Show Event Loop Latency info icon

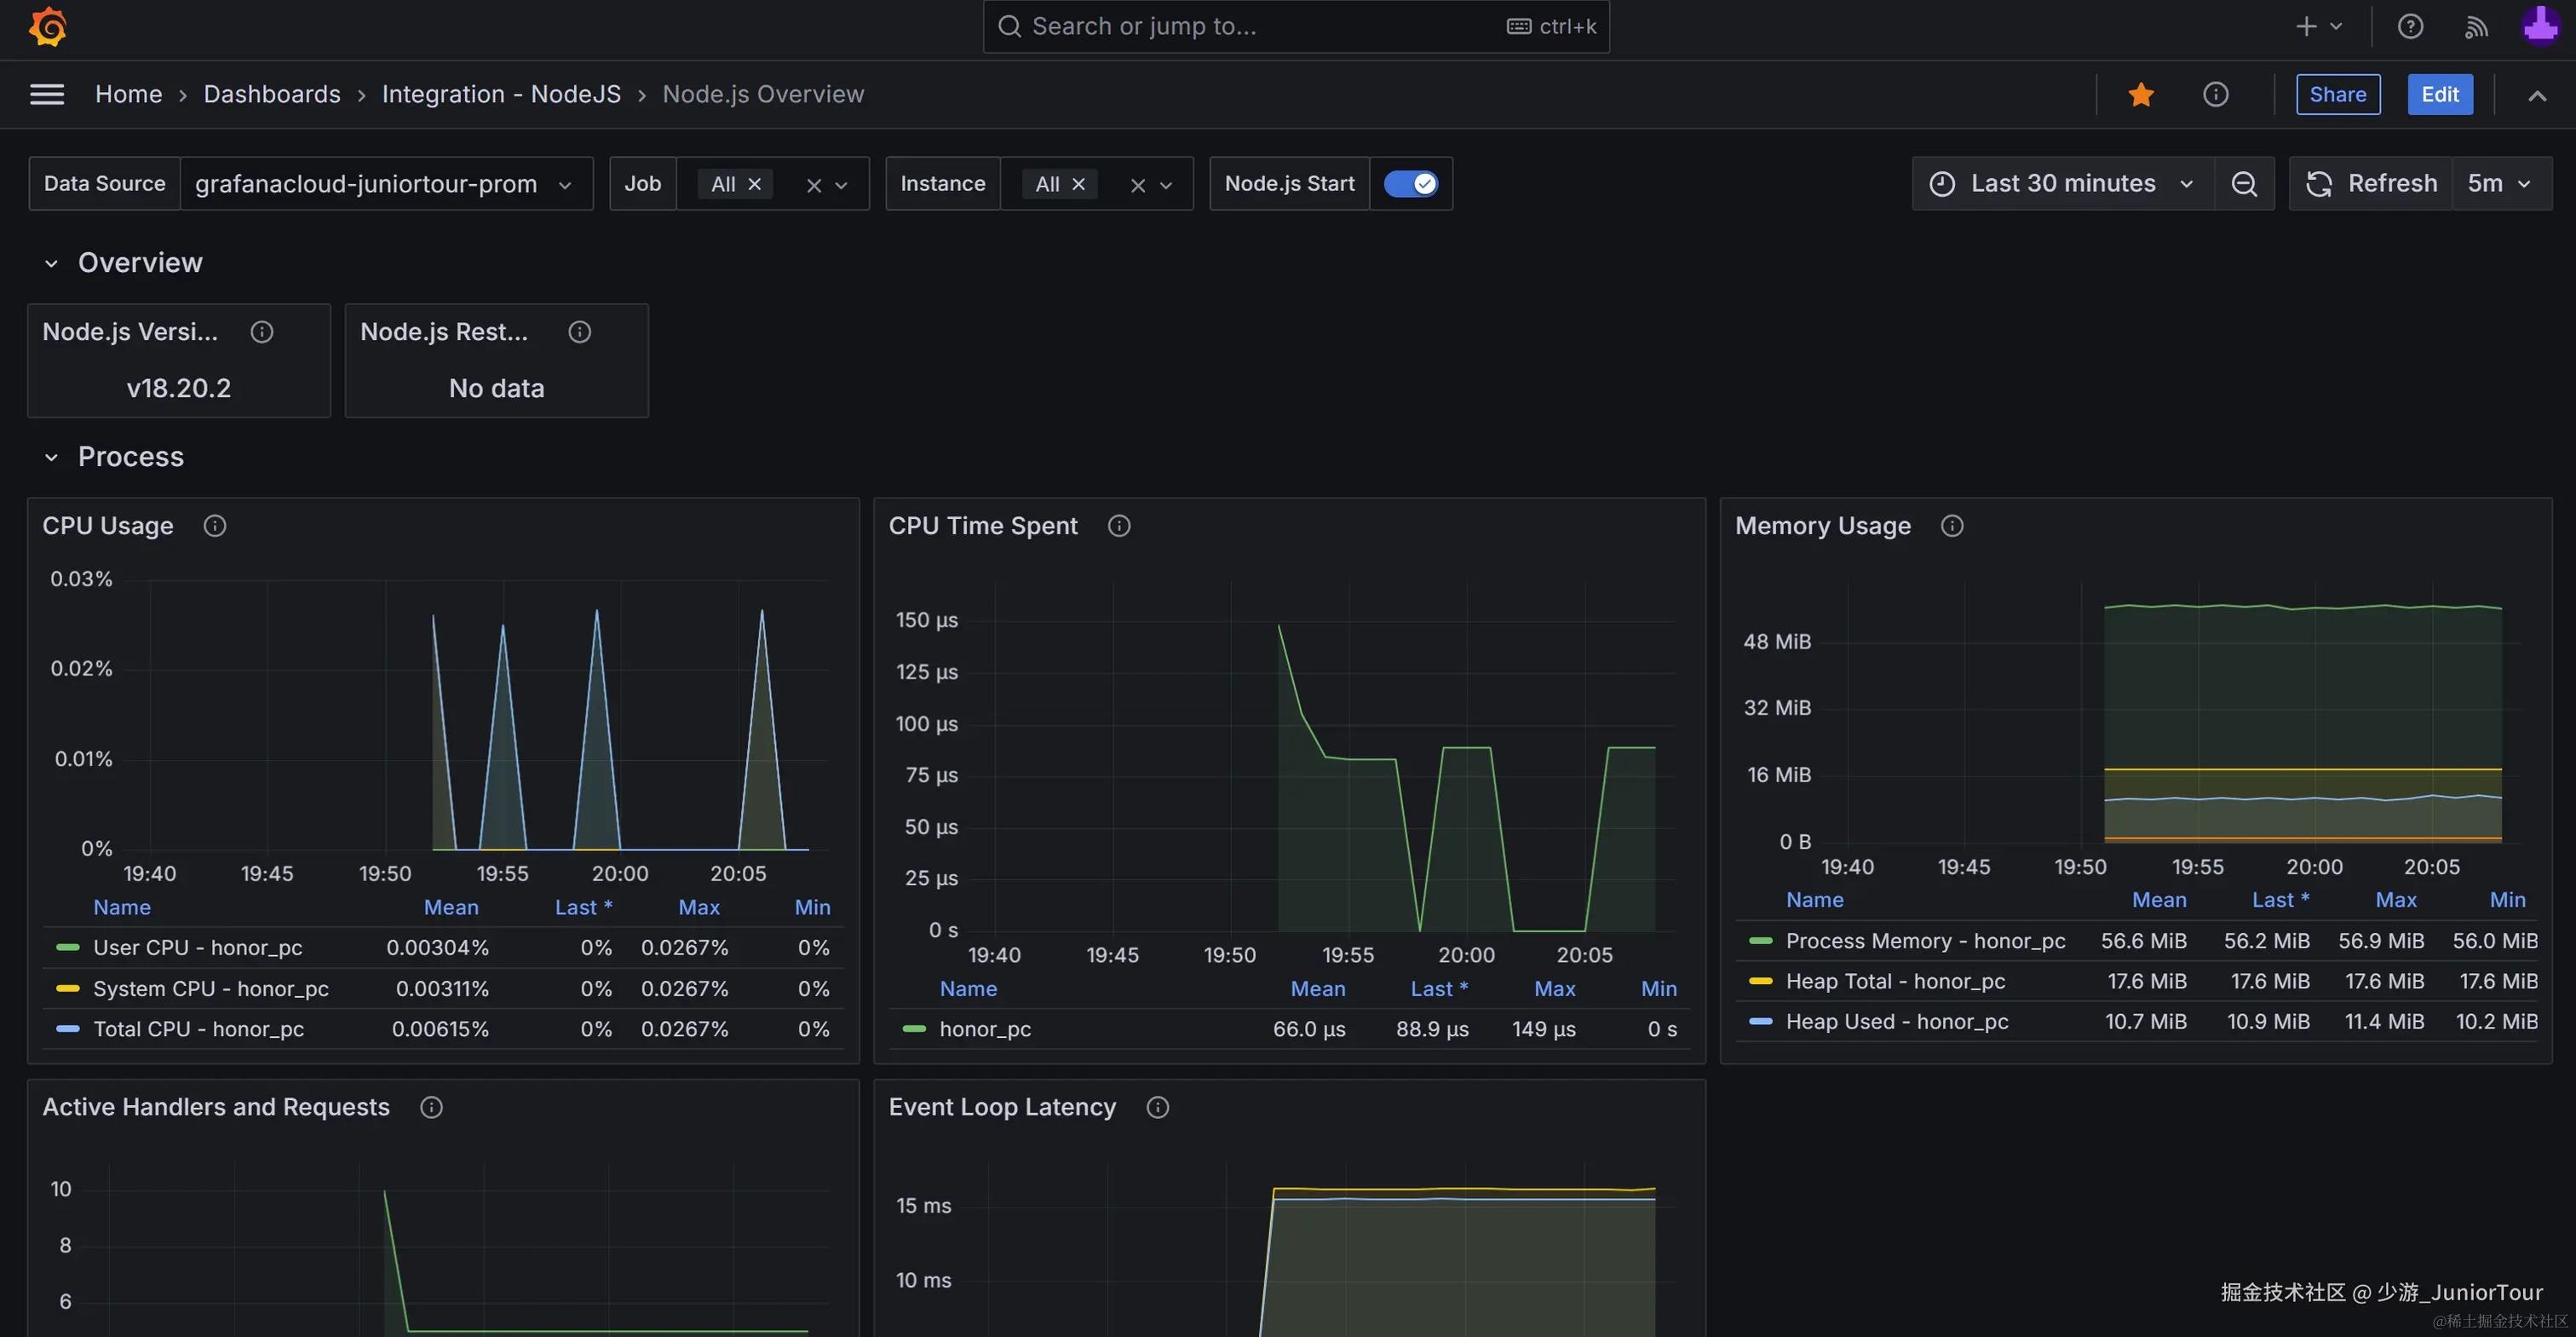pyautogui.click(x=1158, y=1107)
